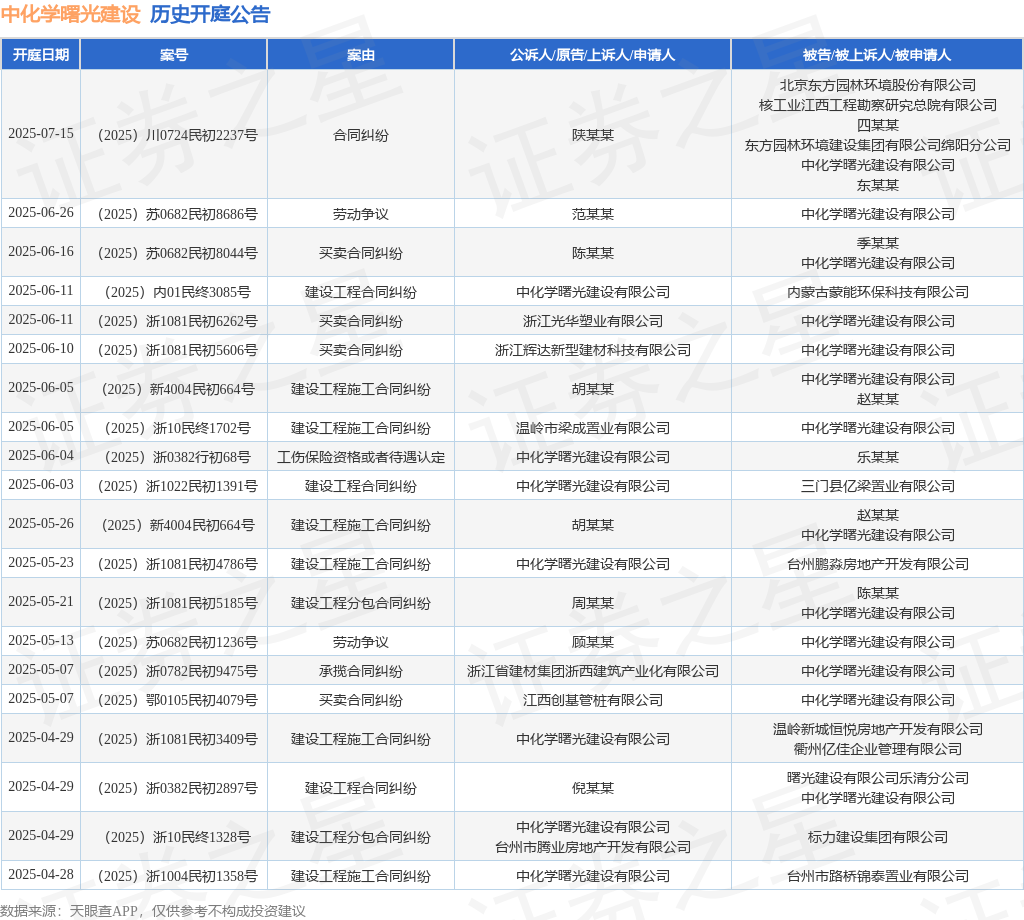This screenshot has height=920, width=1024.
Task: Click defendant 季某某
Action: coord(878,243)
